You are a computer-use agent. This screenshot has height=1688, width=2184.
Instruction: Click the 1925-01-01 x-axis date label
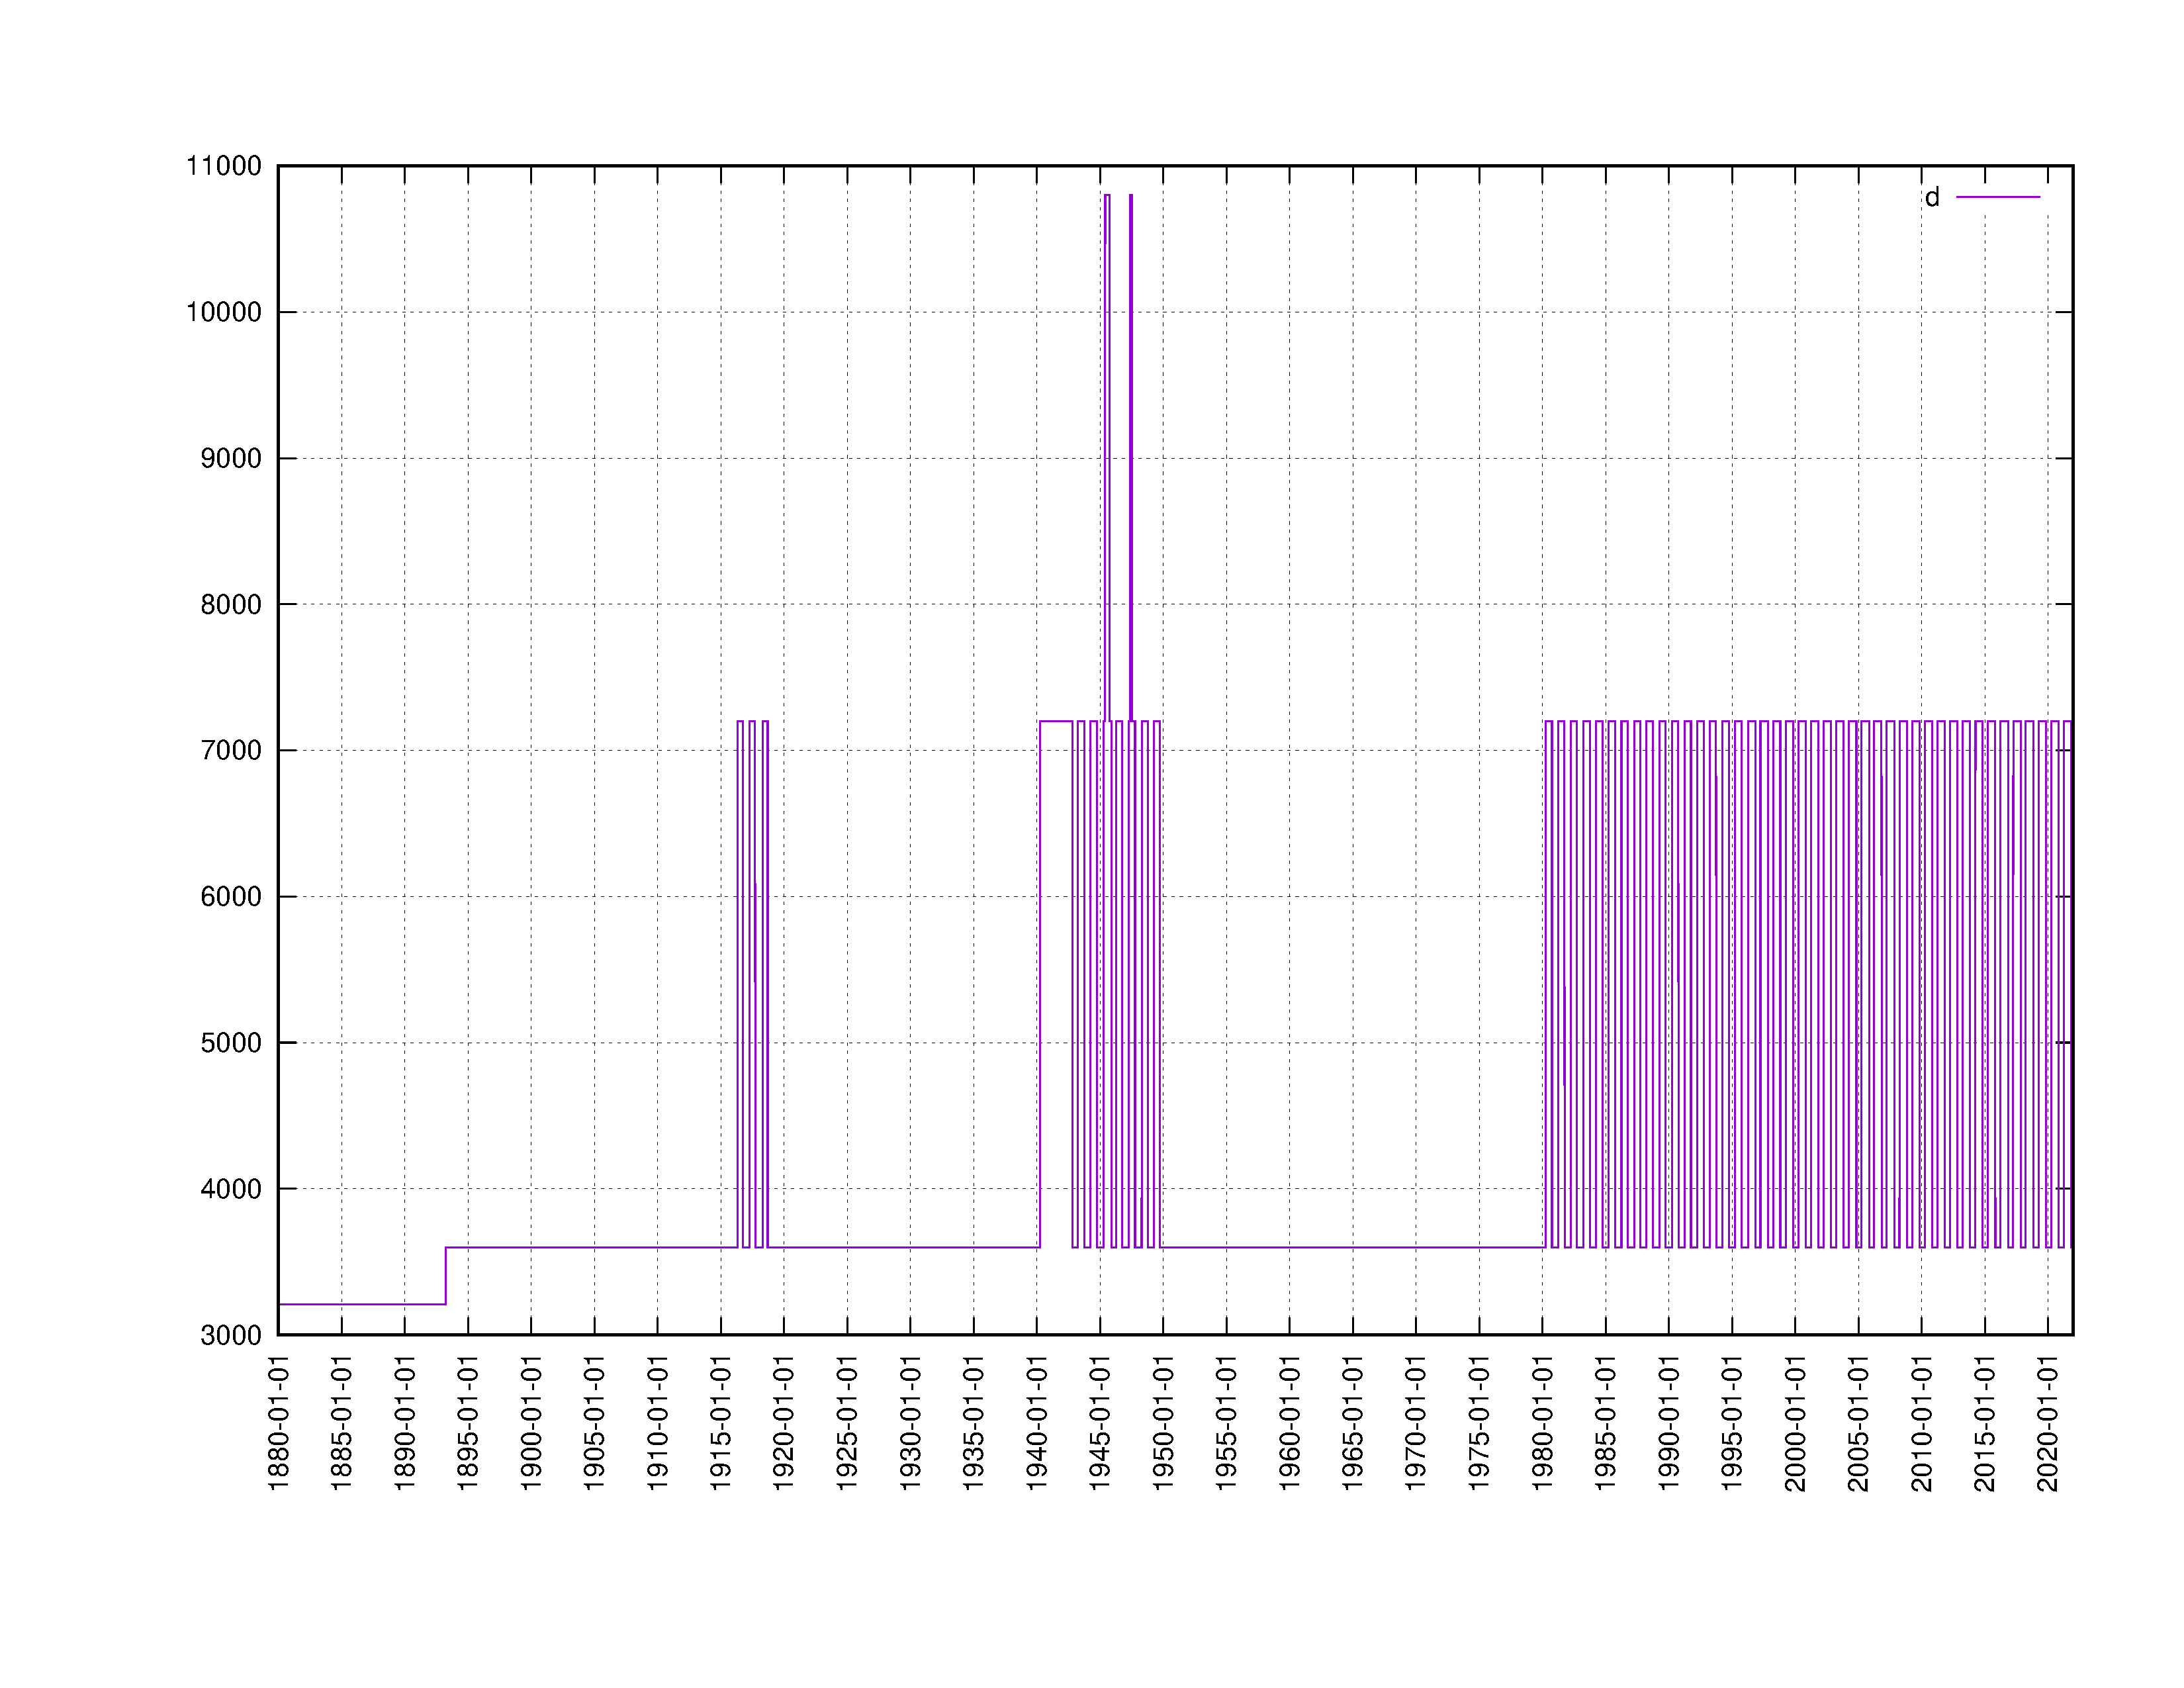847,1423
